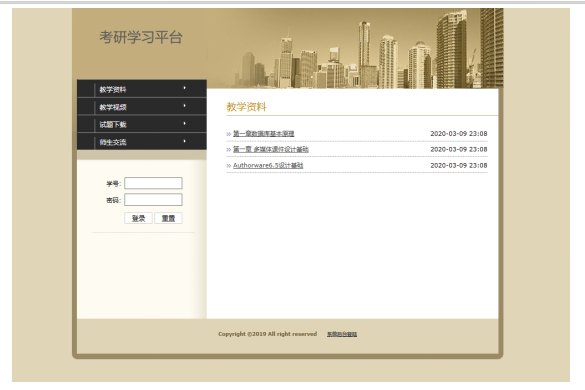Select the 试题下载 sidebar menu item
Image resolution: width=585 pixels, height=390 pixels.
pos(113,125)
